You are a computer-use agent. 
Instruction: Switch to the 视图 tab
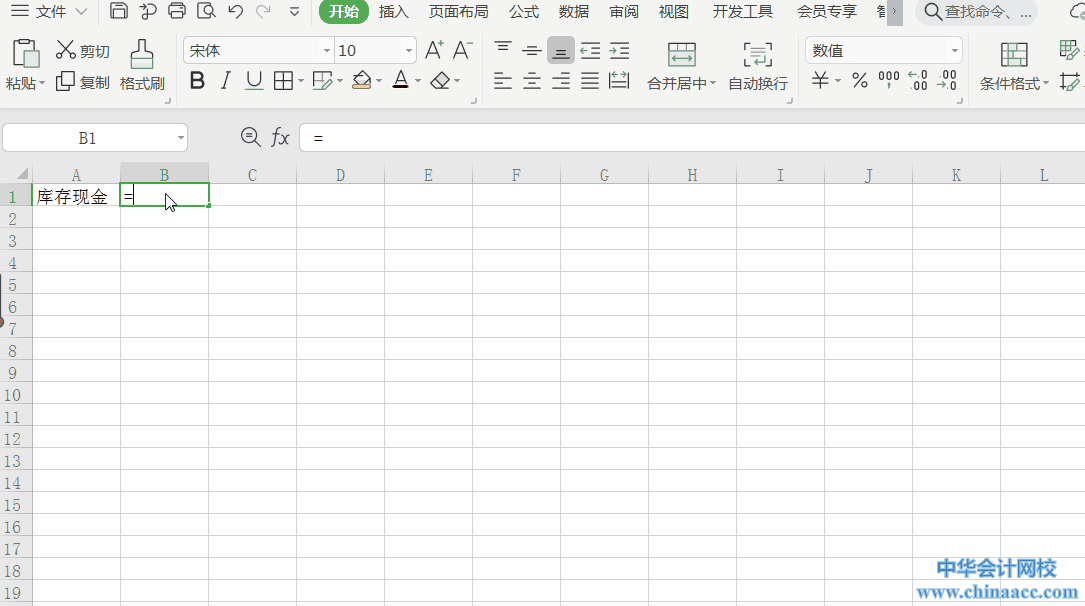(674, 12)
